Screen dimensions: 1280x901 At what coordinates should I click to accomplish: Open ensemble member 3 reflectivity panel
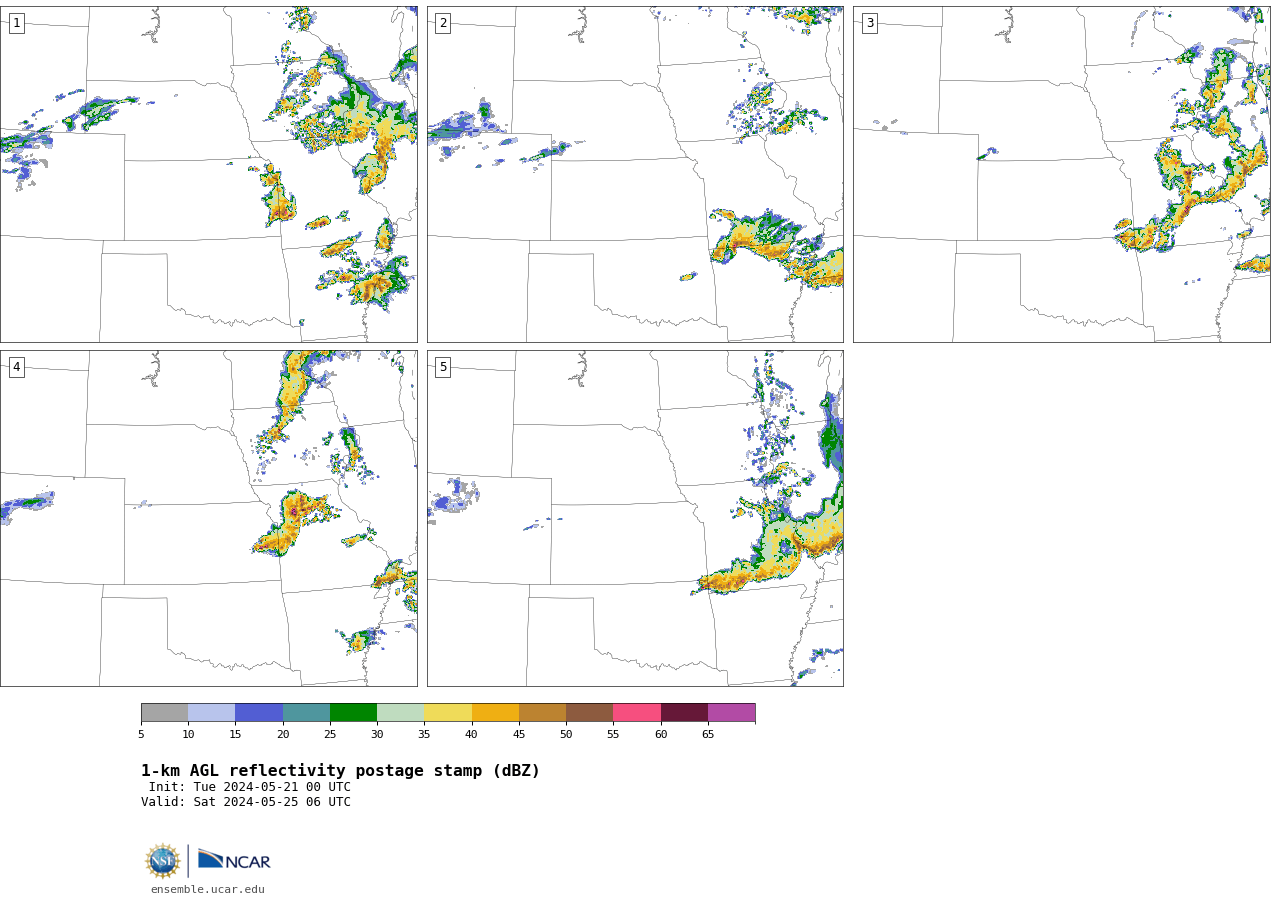click(x=1062, y=174)
